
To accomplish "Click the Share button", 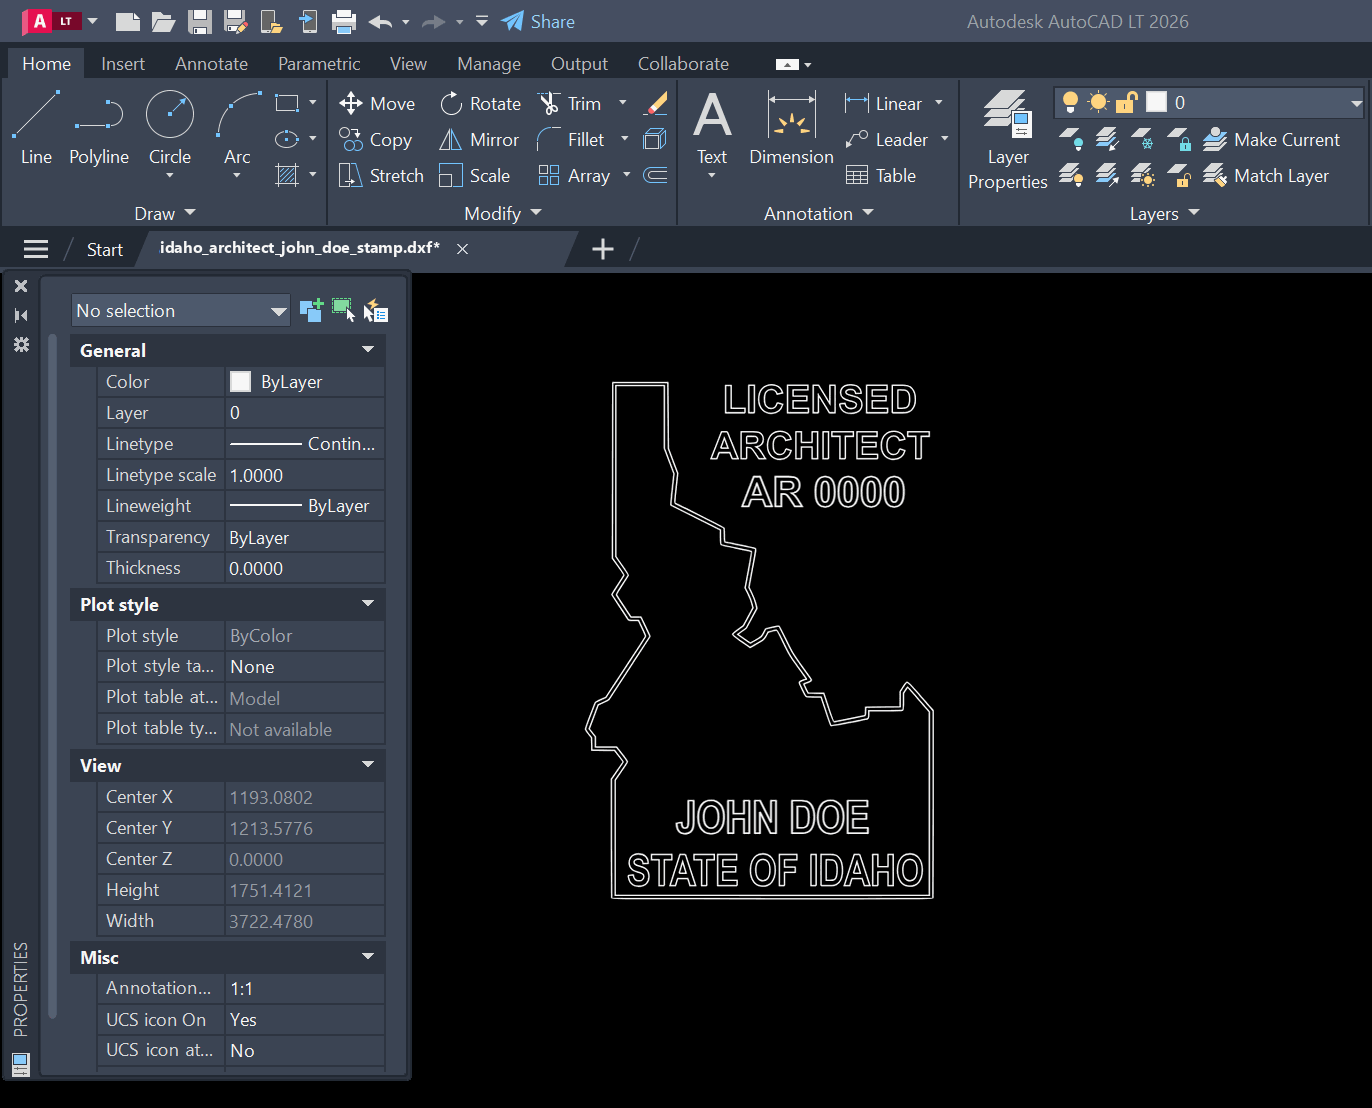I will pyautogui.click(x=538, y=21).
